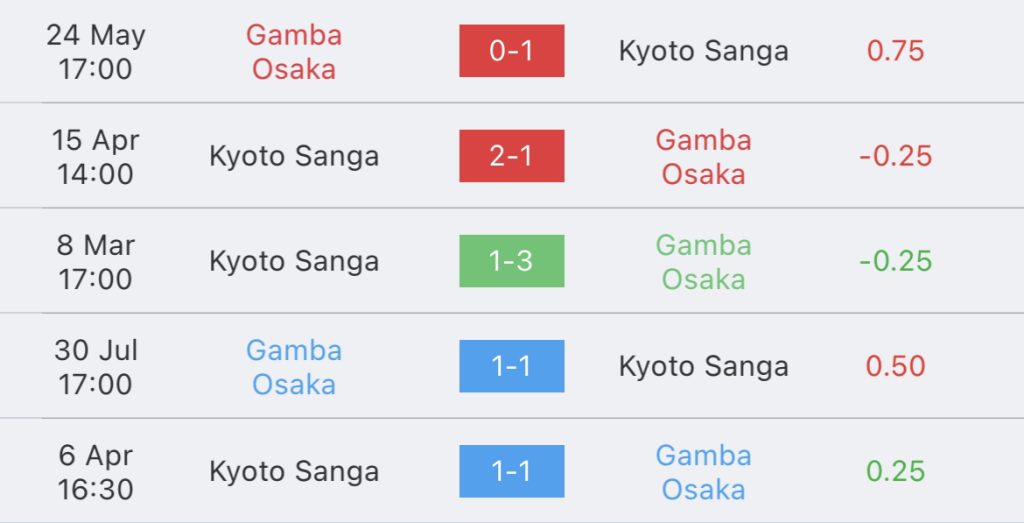Open Kyoto Sanga in 8 Mar match
Image resolution: width=1024 pixels, height=523 pixels.
[x=294, y=261]
